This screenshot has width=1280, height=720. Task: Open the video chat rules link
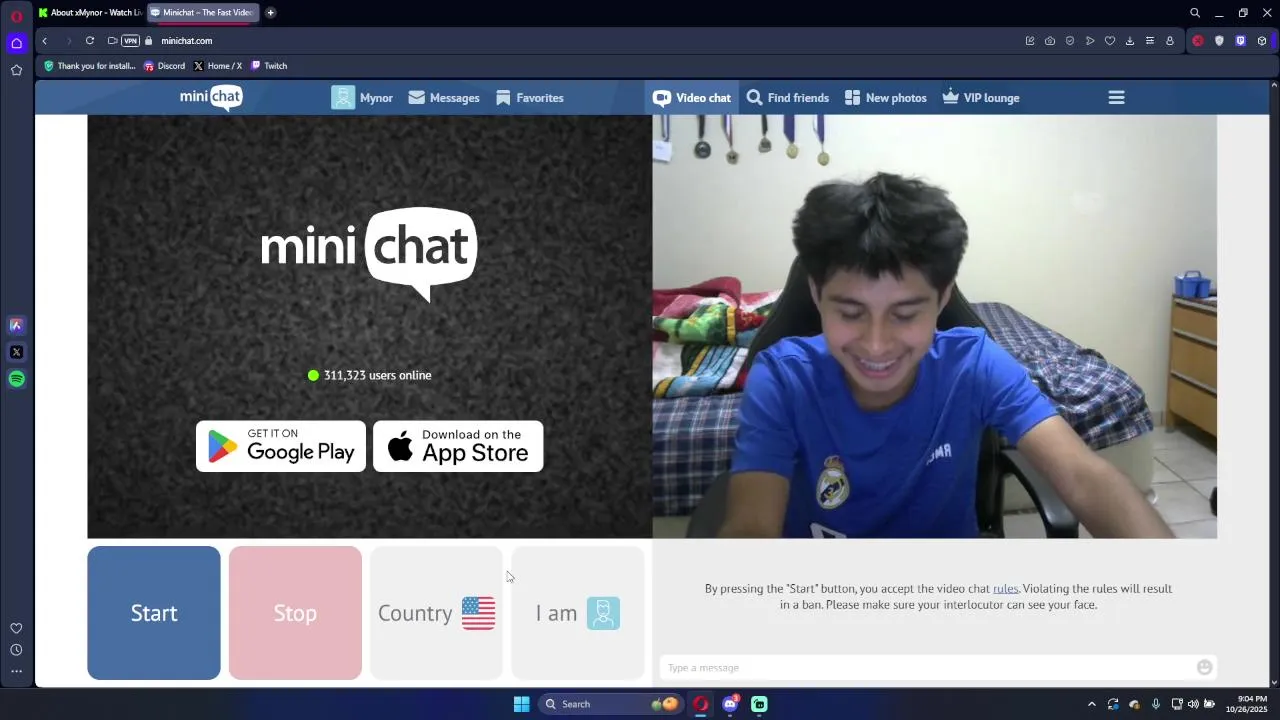tap(1005, 589)
